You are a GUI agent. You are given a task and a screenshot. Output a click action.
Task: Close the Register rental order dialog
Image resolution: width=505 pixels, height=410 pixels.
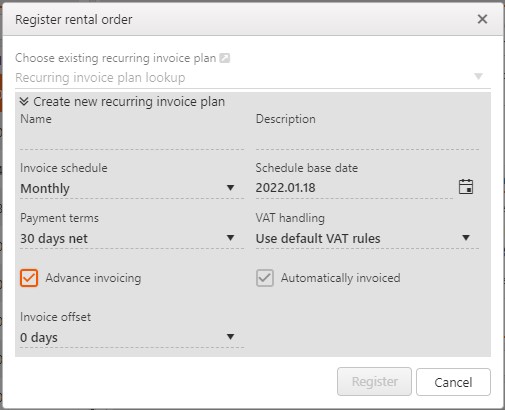point(482,19)
